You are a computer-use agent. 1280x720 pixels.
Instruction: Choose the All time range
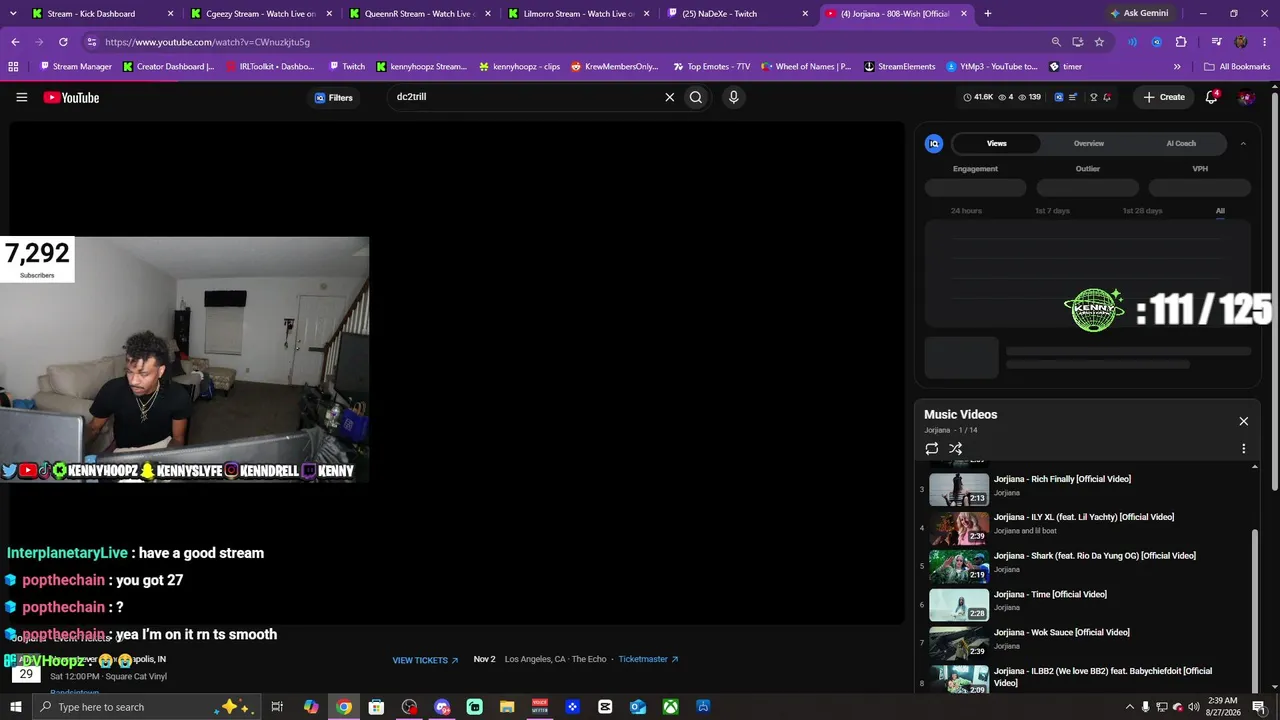point(1220,211)
